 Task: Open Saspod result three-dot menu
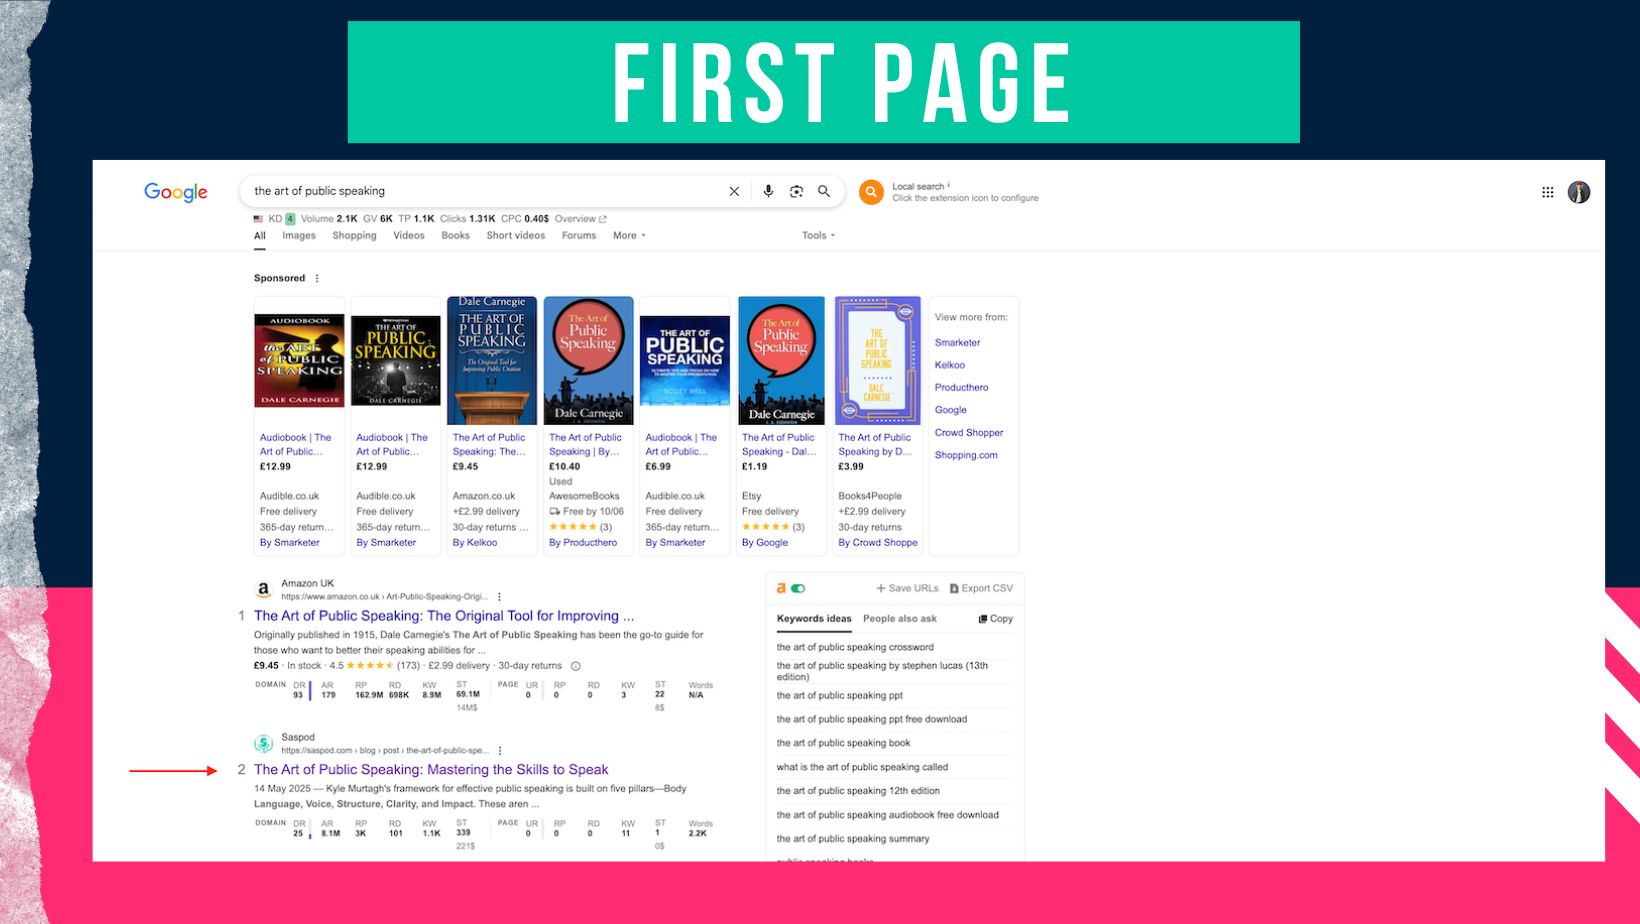tap(500, 751)
